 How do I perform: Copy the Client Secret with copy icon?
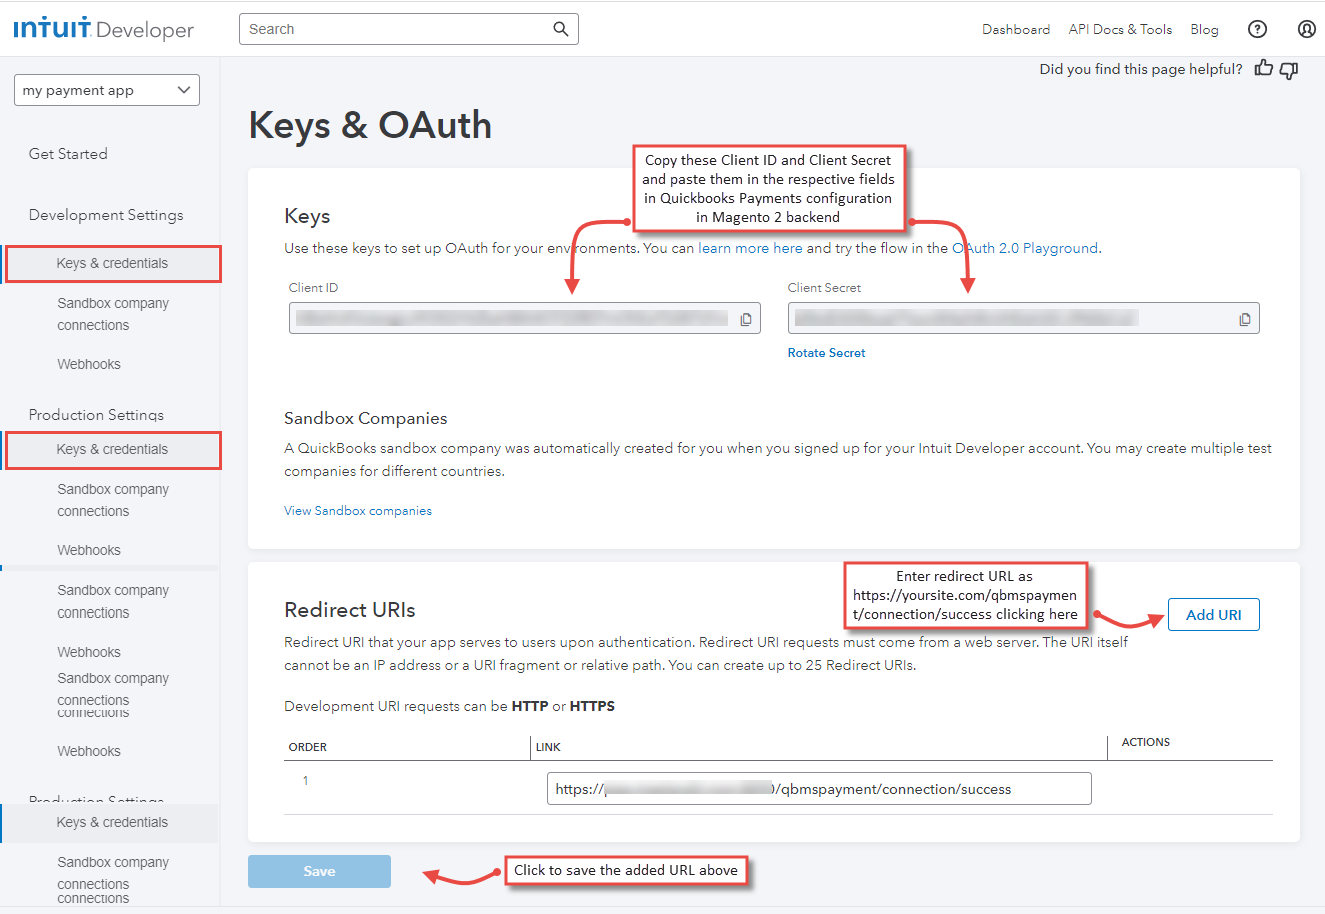point(1245,319)
